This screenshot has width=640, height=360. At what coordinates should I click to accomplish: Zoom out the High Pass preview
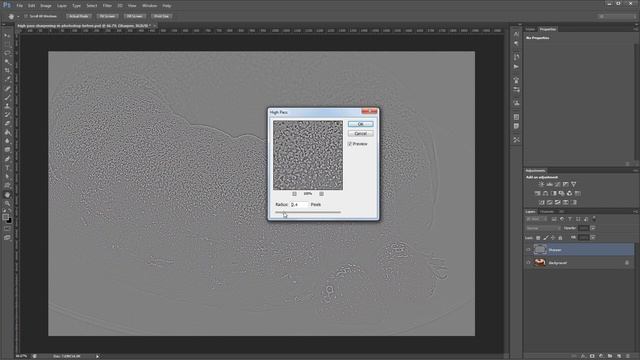click(x=294, y=194)
